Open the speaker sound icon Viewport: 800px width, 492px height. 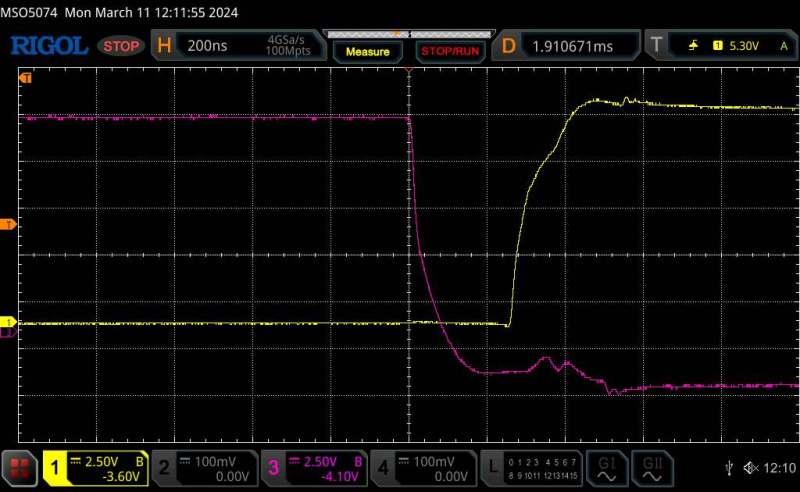(750, 468)
